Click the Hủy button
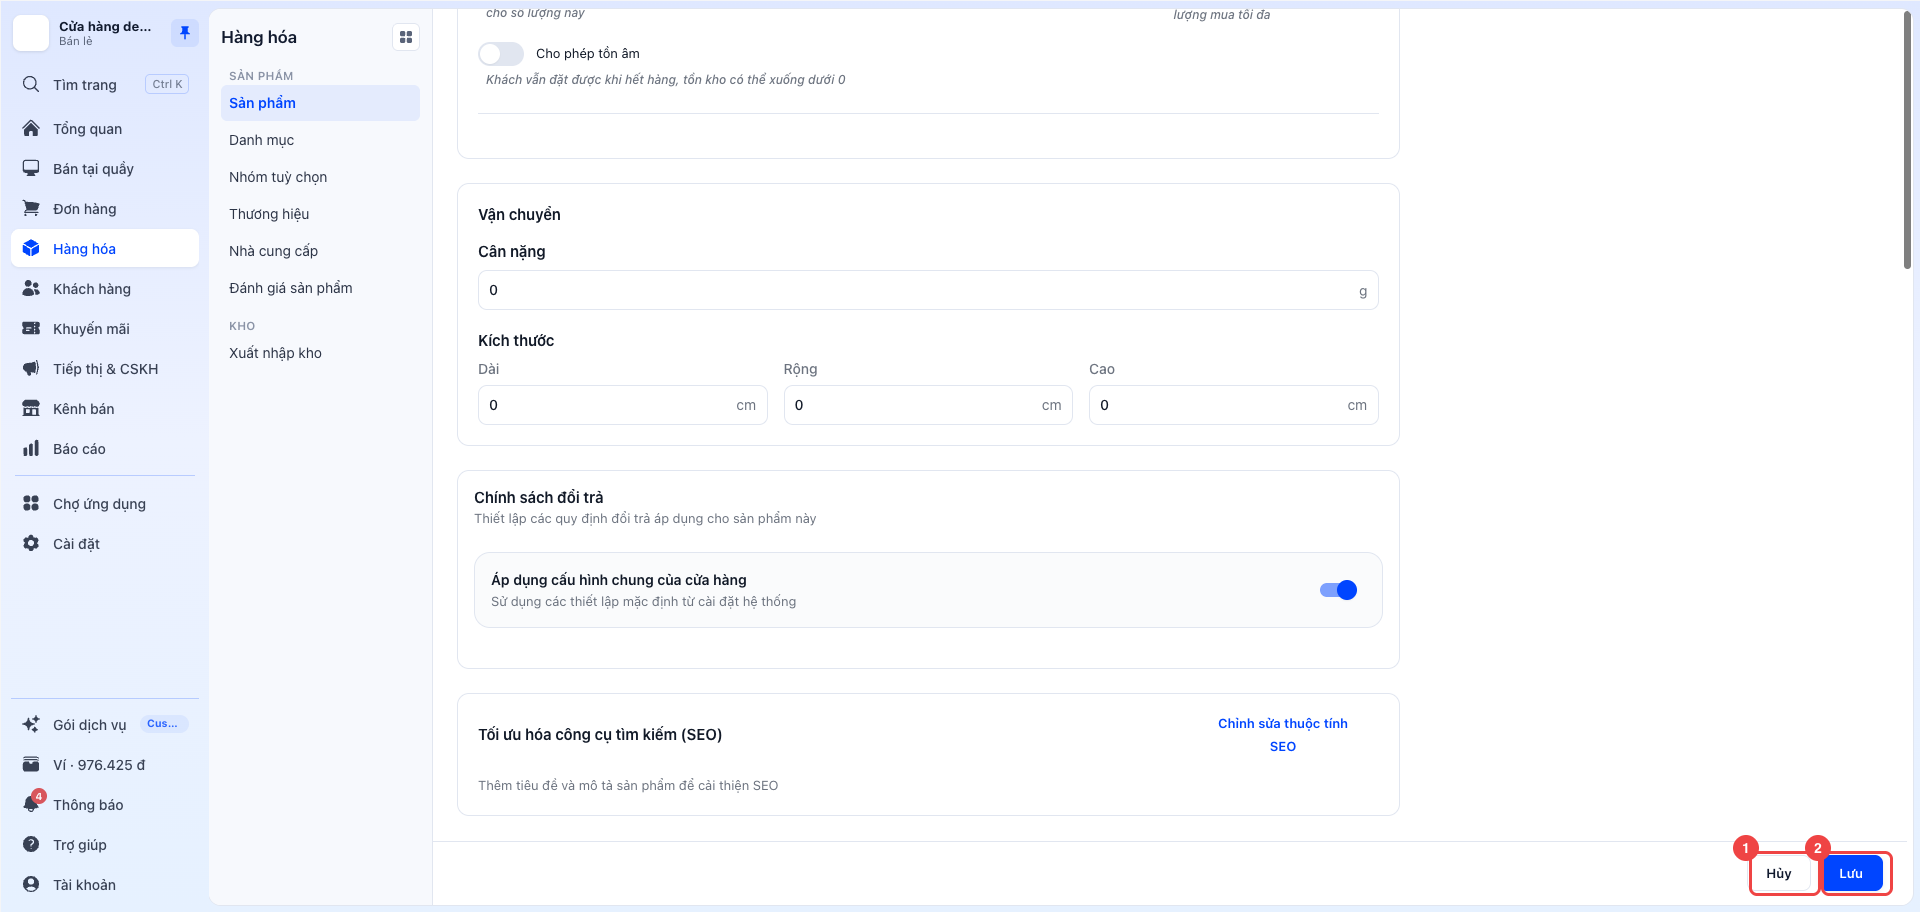Screen dimensions: 1920x912 1780,873
